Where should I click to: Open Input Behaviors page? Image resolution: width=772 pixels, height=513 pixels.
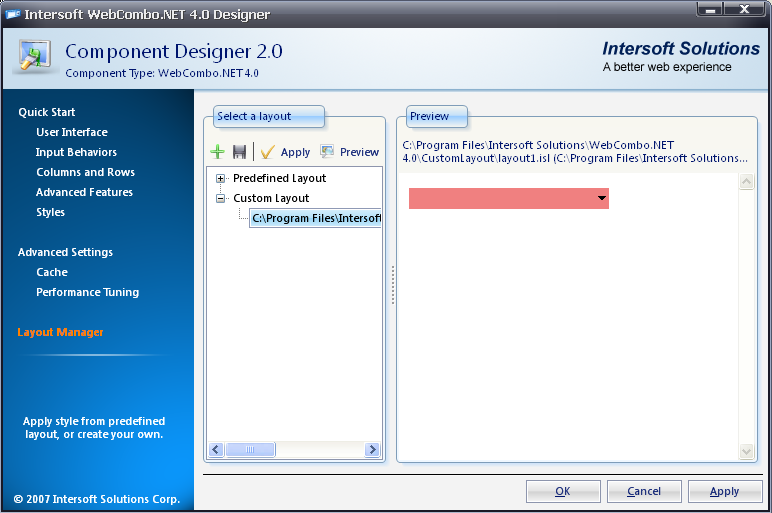point(76,153)
